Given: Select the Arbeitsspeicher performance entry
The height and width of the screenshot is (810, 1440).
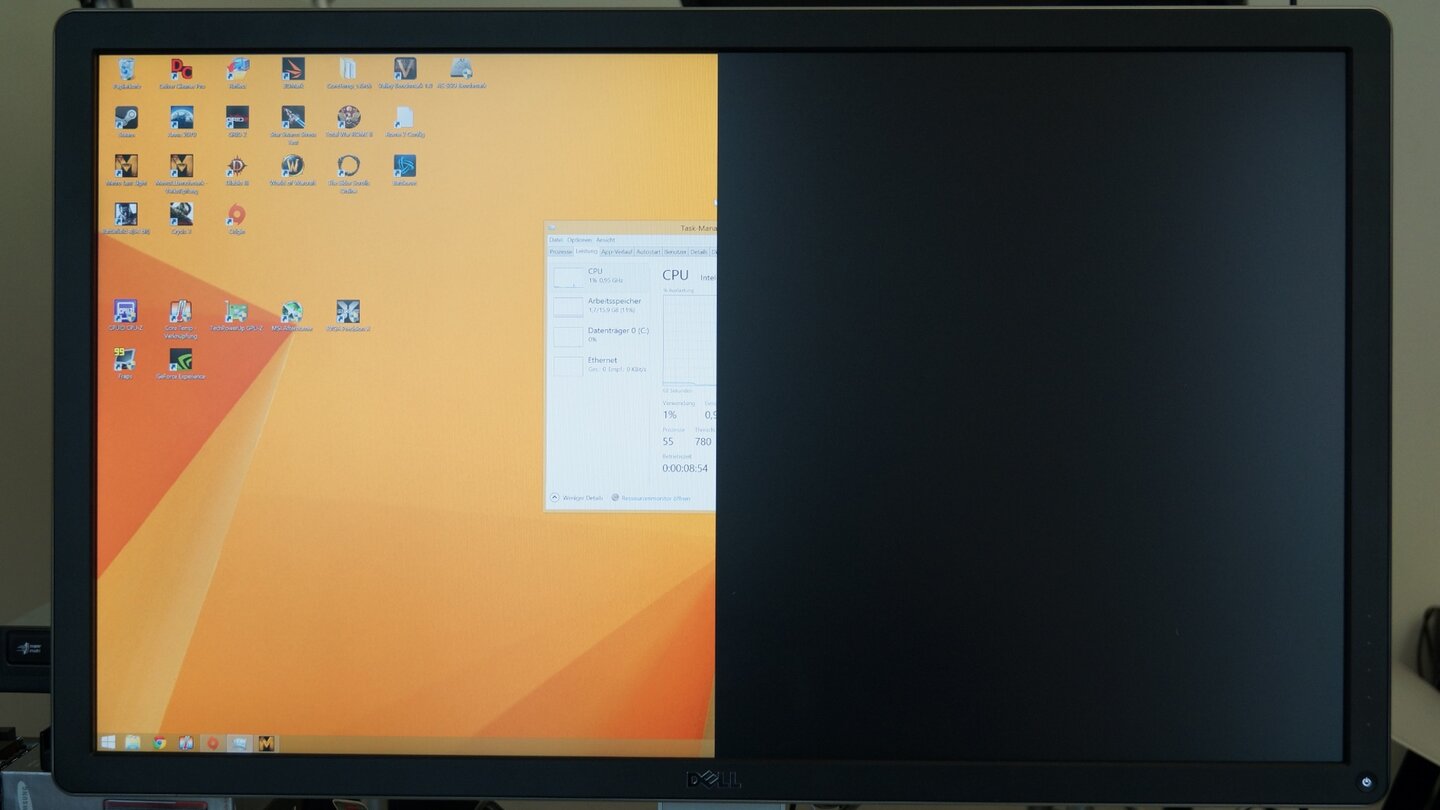Looking at the screenshot, I should click(x=601, y=305).
